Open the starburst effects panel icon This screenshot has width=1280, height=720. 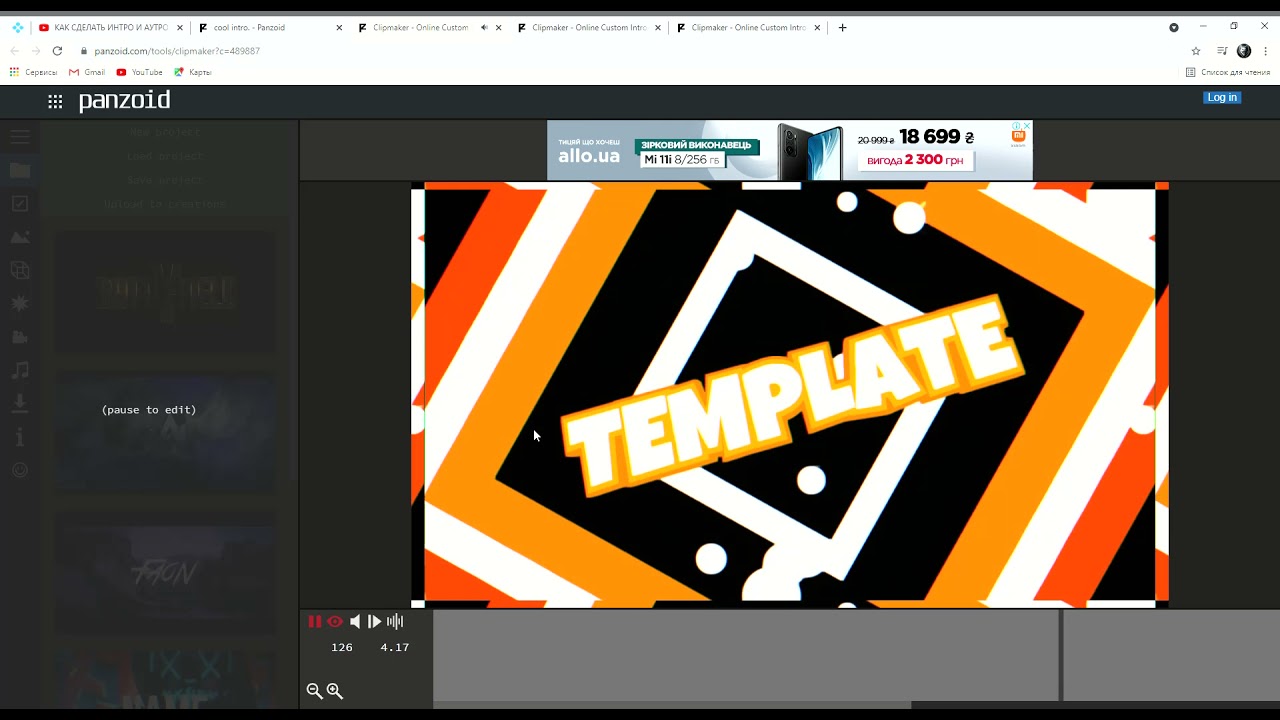pyautogui.click(x=20, y=303)
